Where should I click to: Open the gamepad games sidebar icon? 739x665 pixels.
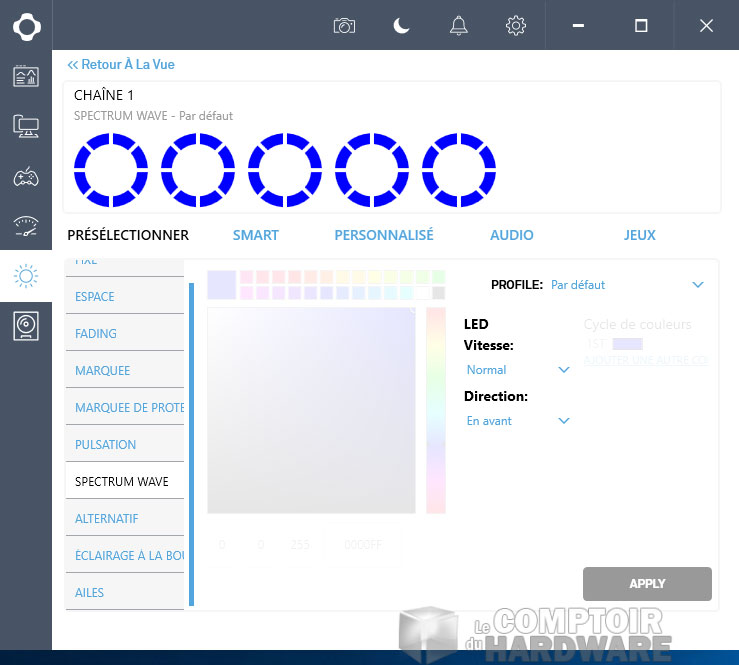click(26, 177)
